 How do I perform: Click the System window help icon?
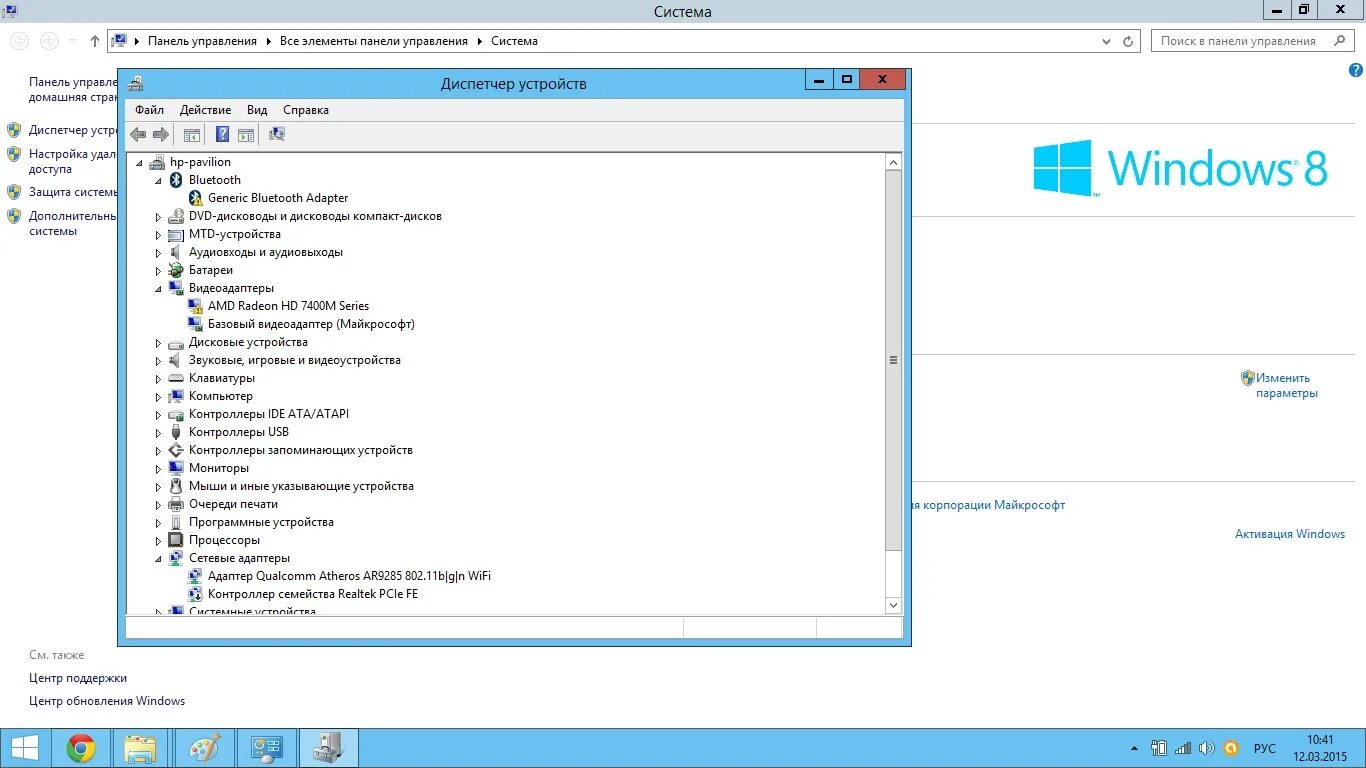pyautogui.click(x=1356, y=70)
